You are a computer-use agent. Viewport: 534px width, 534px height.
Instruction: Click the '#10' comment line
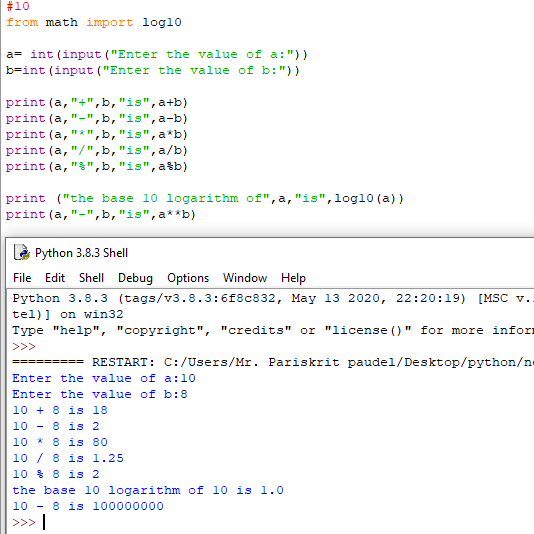[x=18, y=6]
